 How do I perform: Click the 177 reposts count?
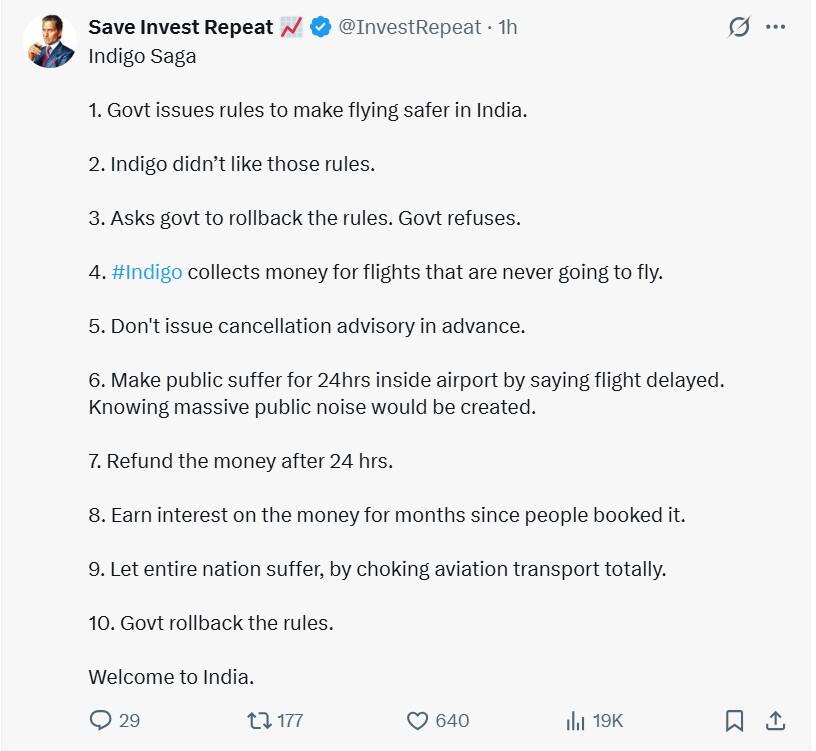290,720
